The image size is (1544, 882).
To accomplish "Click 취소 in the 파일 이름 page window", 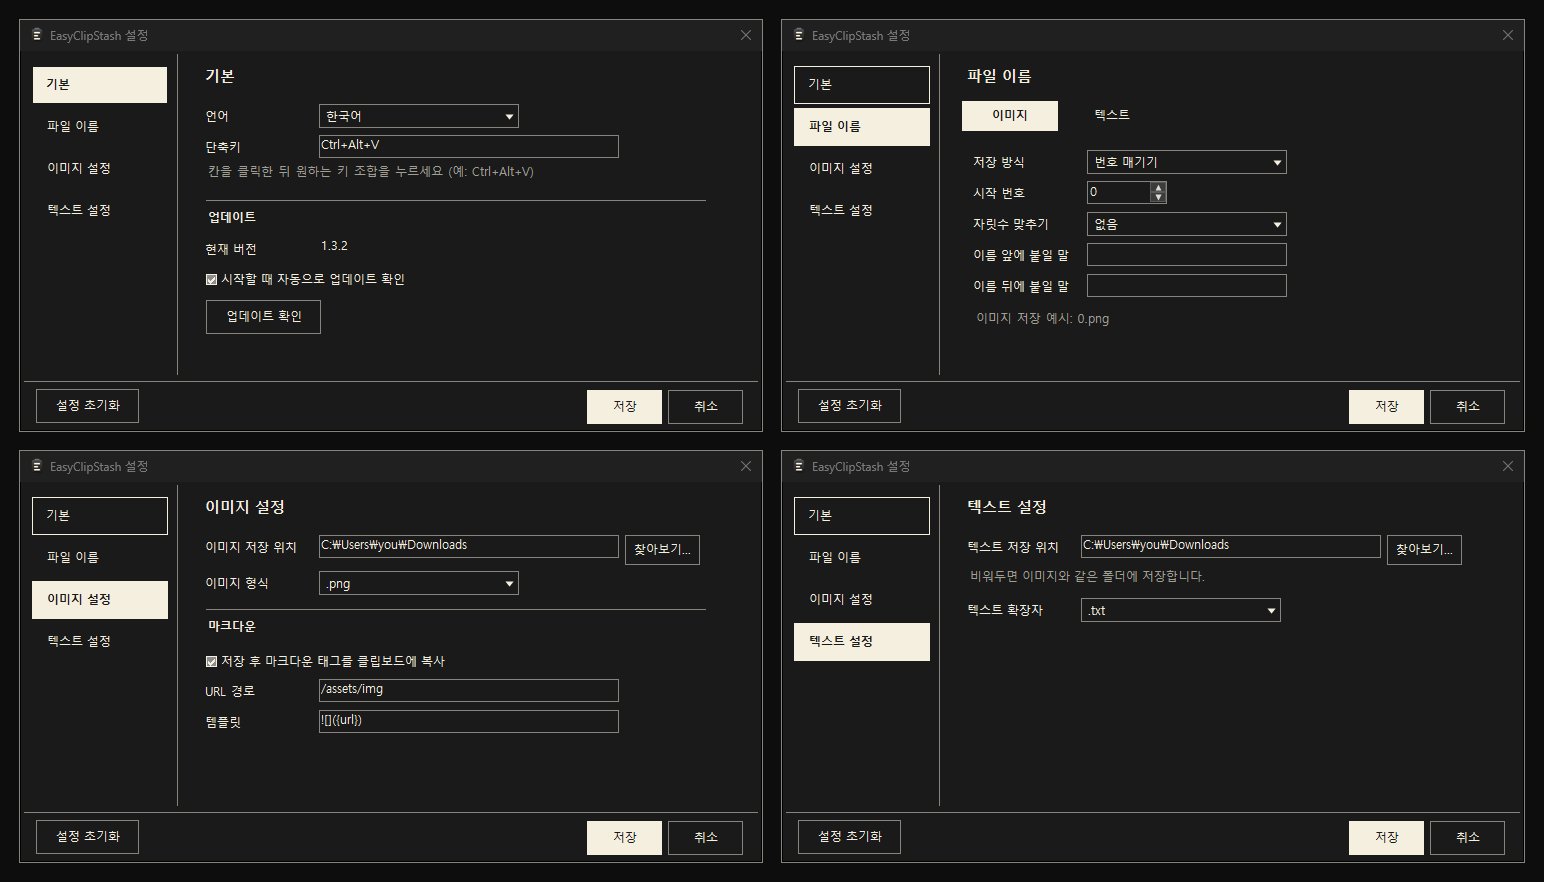I will click(1467, 407).
